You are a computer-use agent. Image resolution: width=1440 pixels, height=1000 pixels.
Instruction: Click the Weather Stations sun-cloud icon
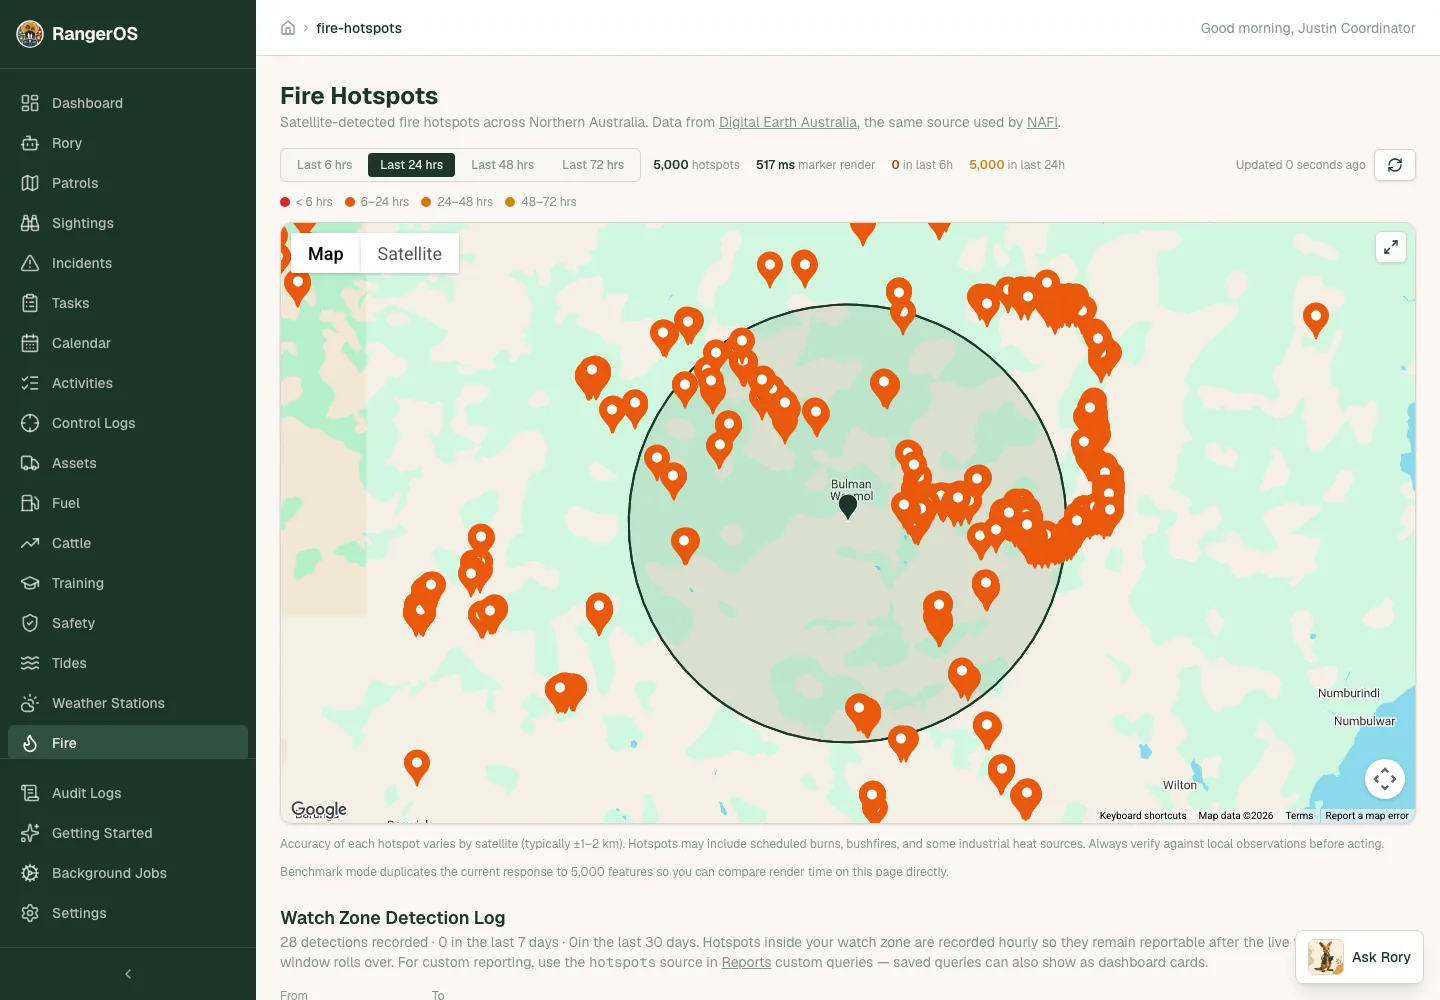30,703
